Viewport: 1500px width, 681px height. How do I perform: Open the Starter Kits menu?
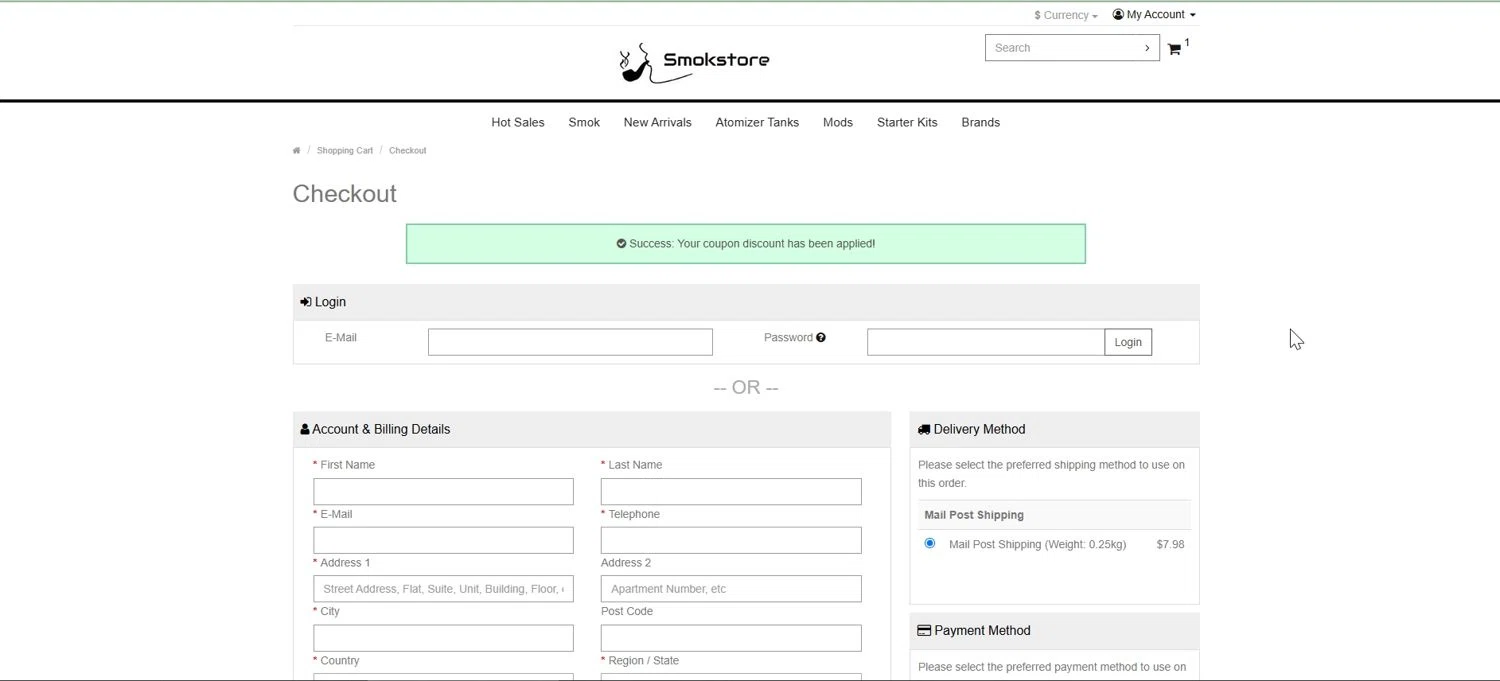[907, 123]
